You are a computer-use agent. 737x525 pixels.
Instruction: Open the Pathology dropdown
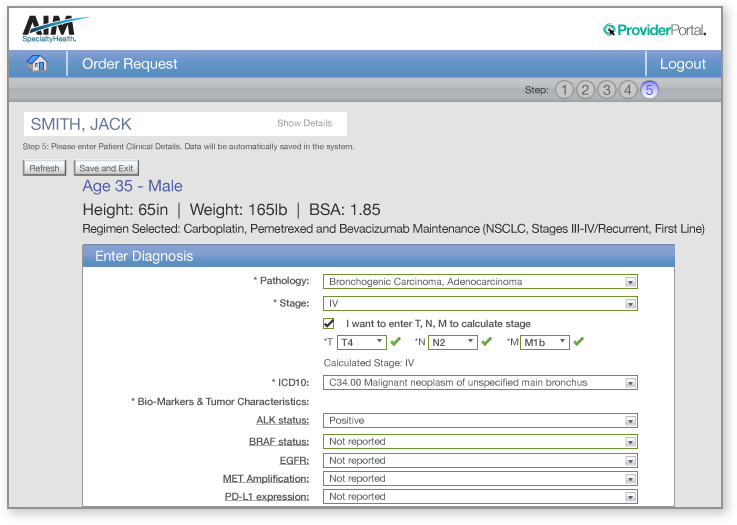click(480, 282)
